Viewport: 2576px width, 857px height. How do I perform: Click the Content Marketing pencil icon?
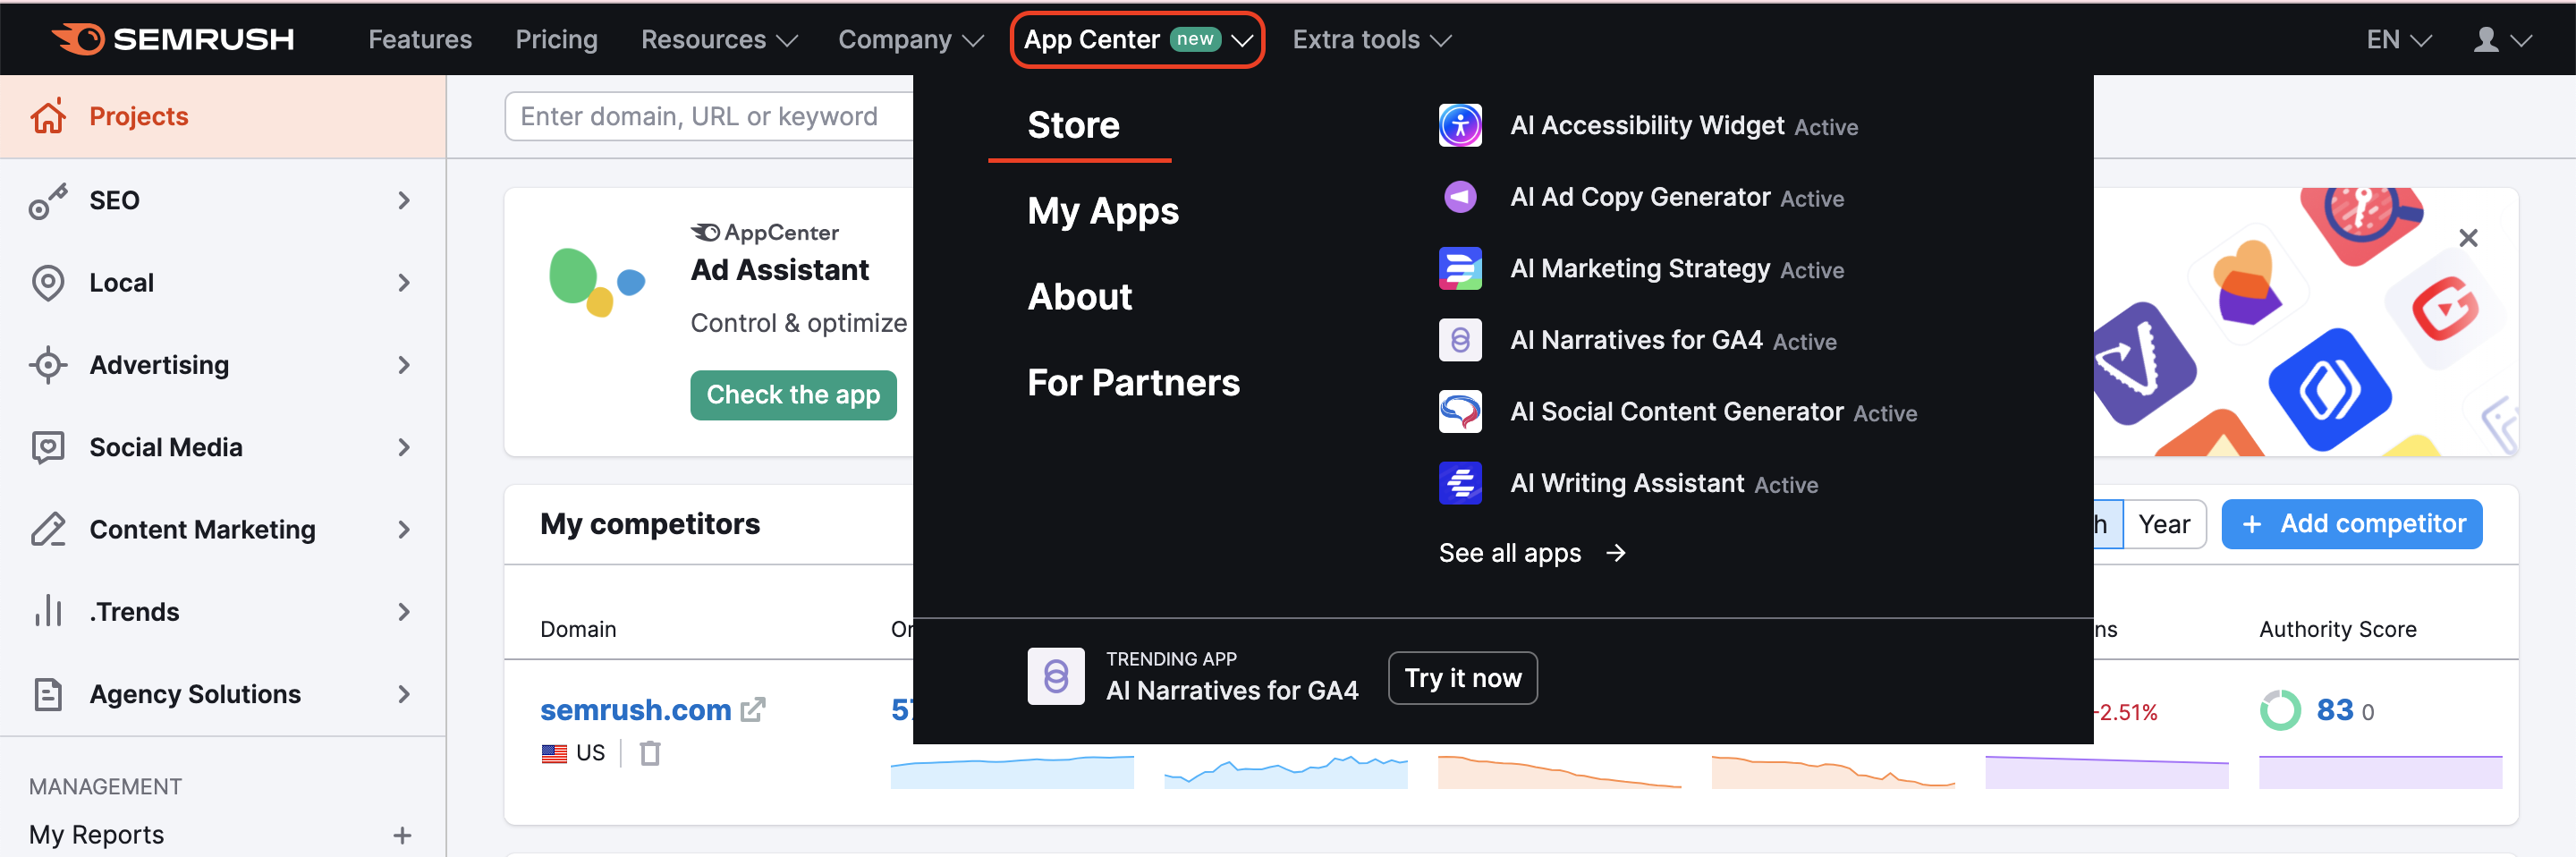pyautogui.click(x=48, y=529)
